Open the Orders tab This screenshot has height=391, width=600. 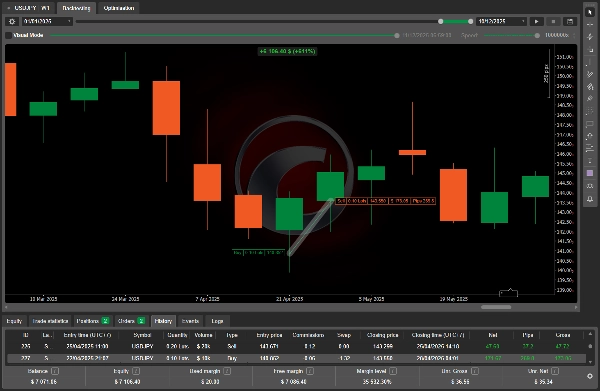click(131, 321)
